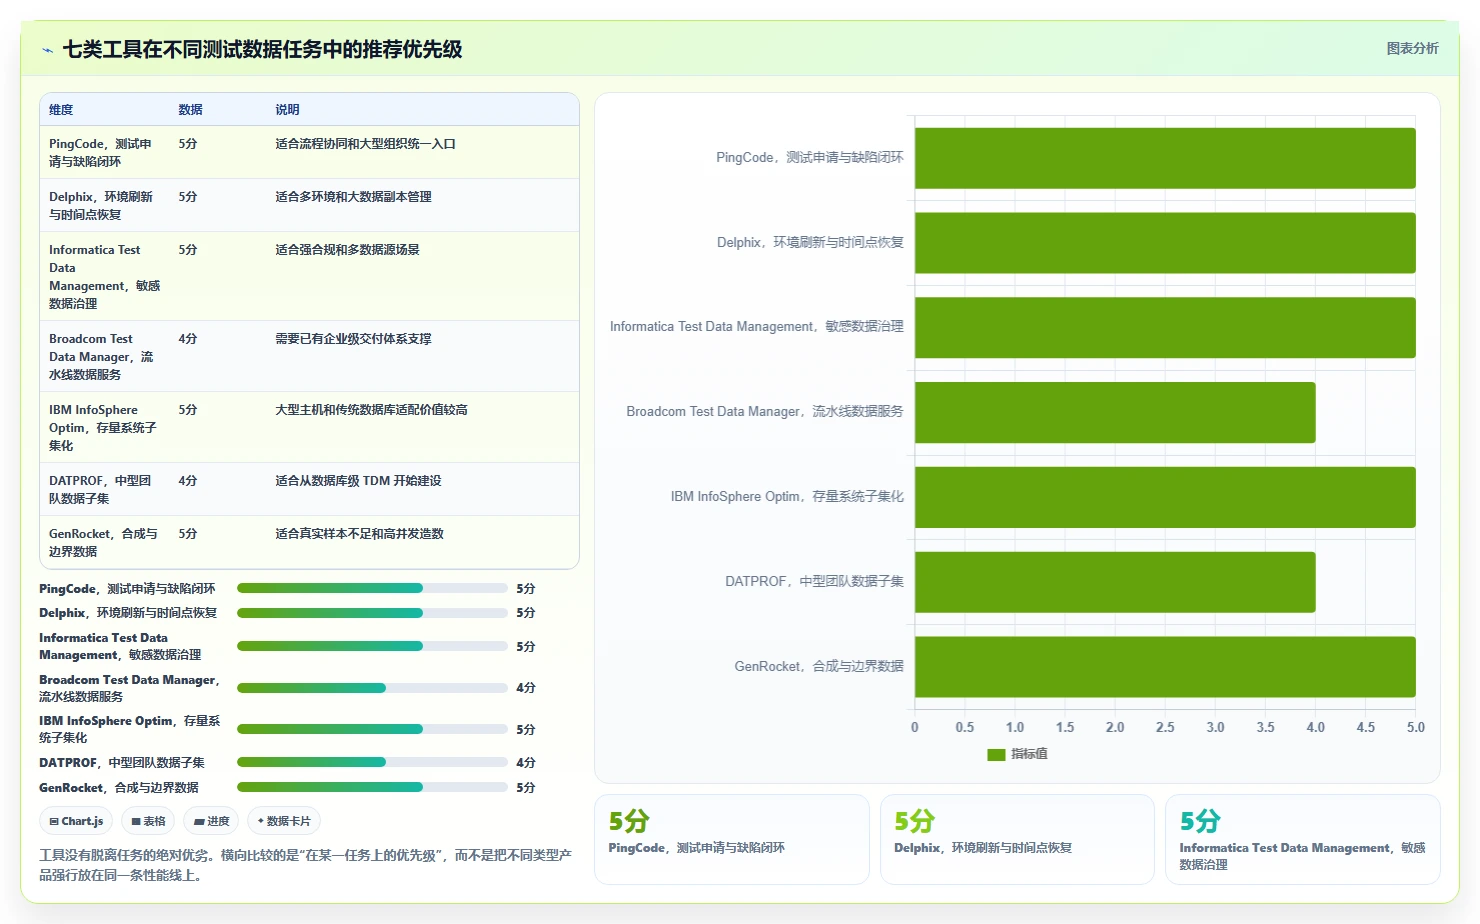Click the GenRocket y-axis label in chart
This screenshot has width=1480, height=924.
pos(819,667)
